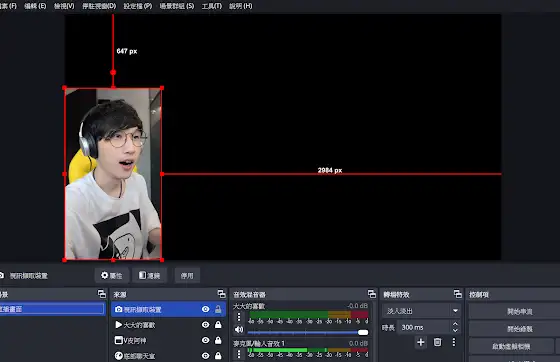Click the 停用 deactivate button
560x362 pixels.
pos(187,276)
